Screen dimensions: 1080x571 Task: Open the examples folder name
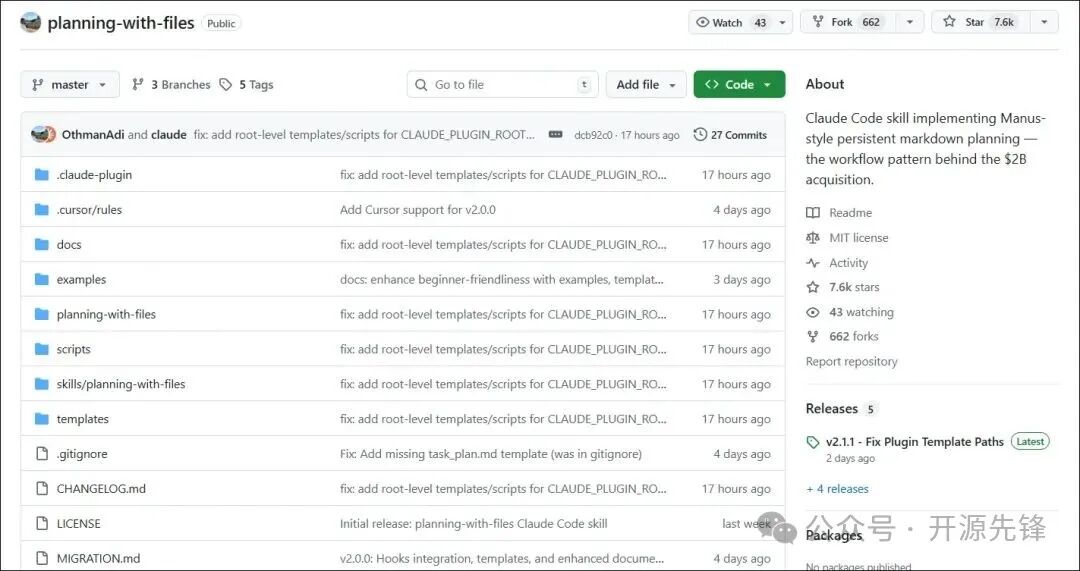81,280
